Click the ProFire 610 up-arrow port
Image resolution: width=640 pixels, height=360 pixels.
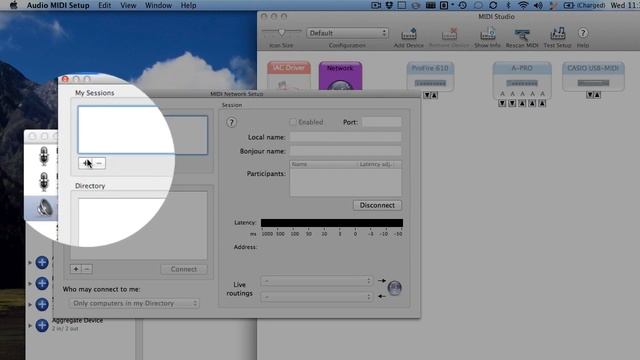(x=434, y=95)
